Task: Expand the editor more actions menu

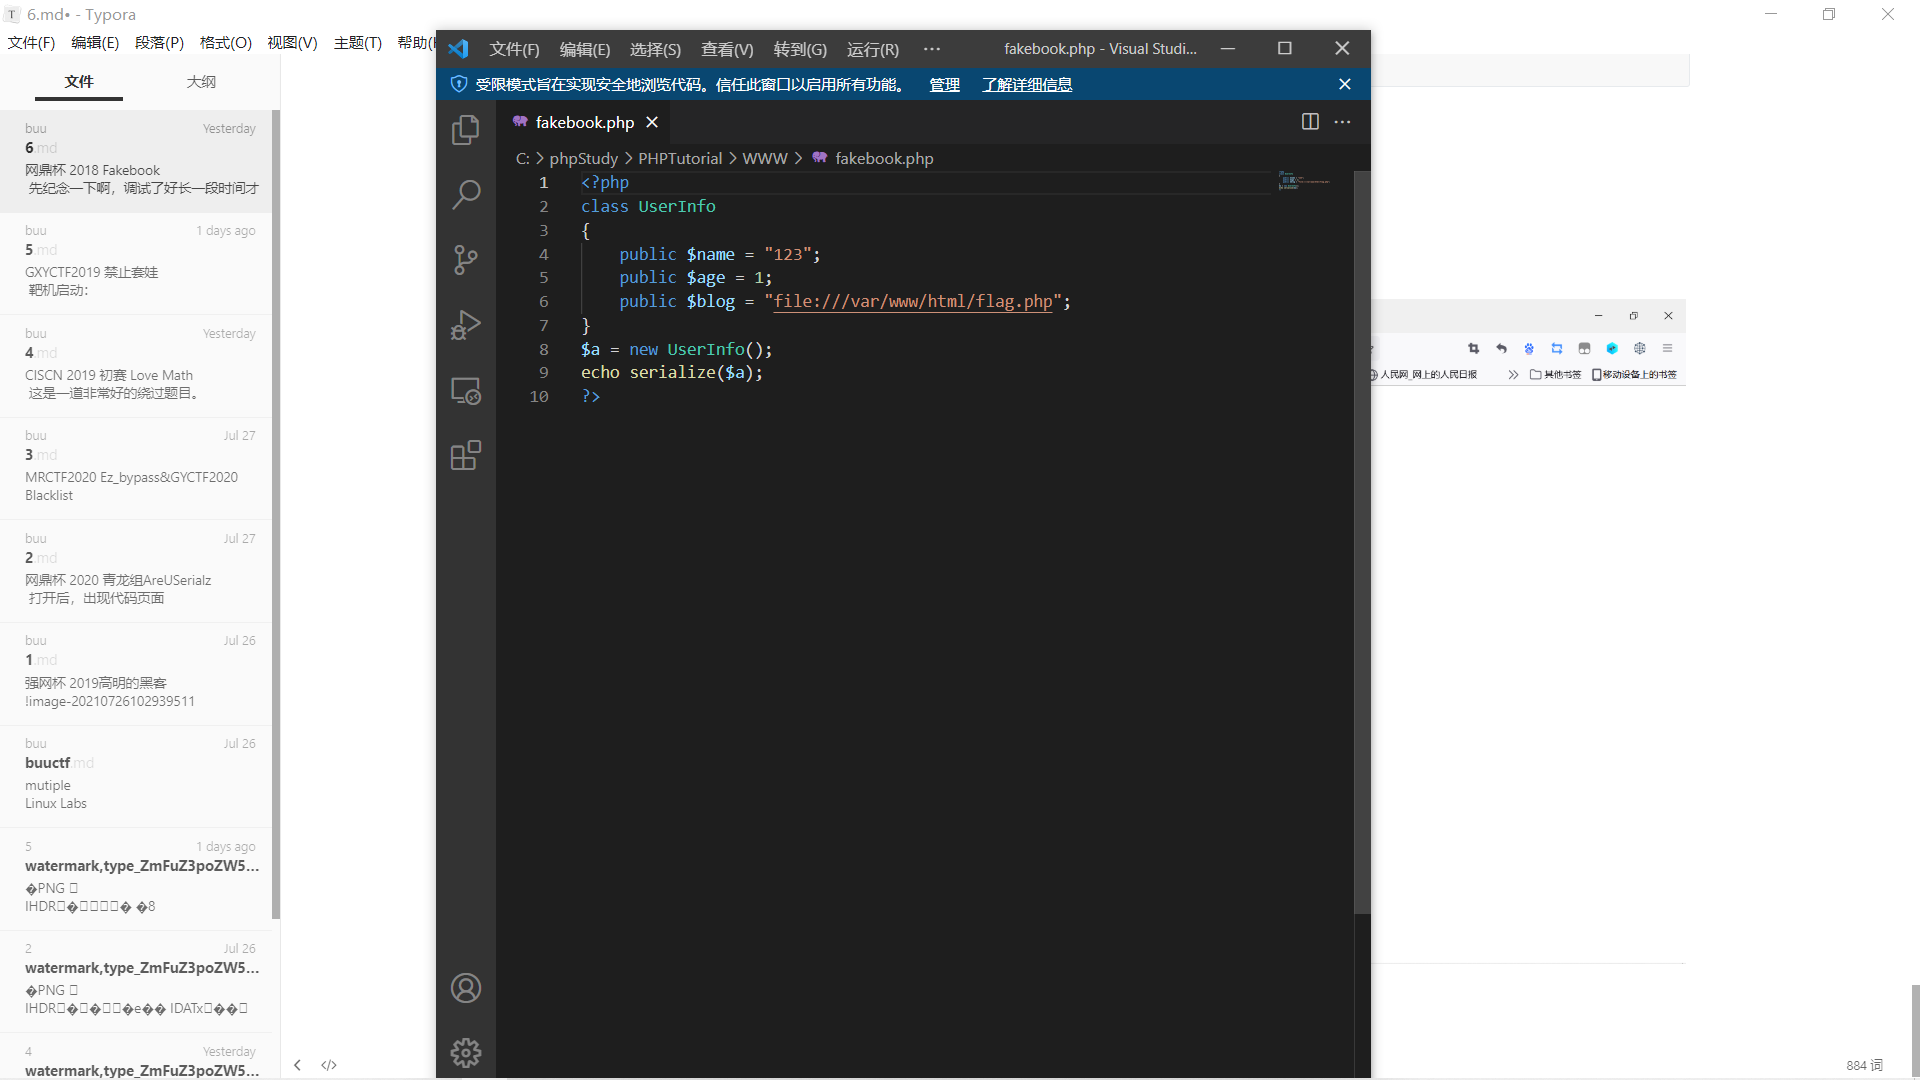Action: point(1342,122)
